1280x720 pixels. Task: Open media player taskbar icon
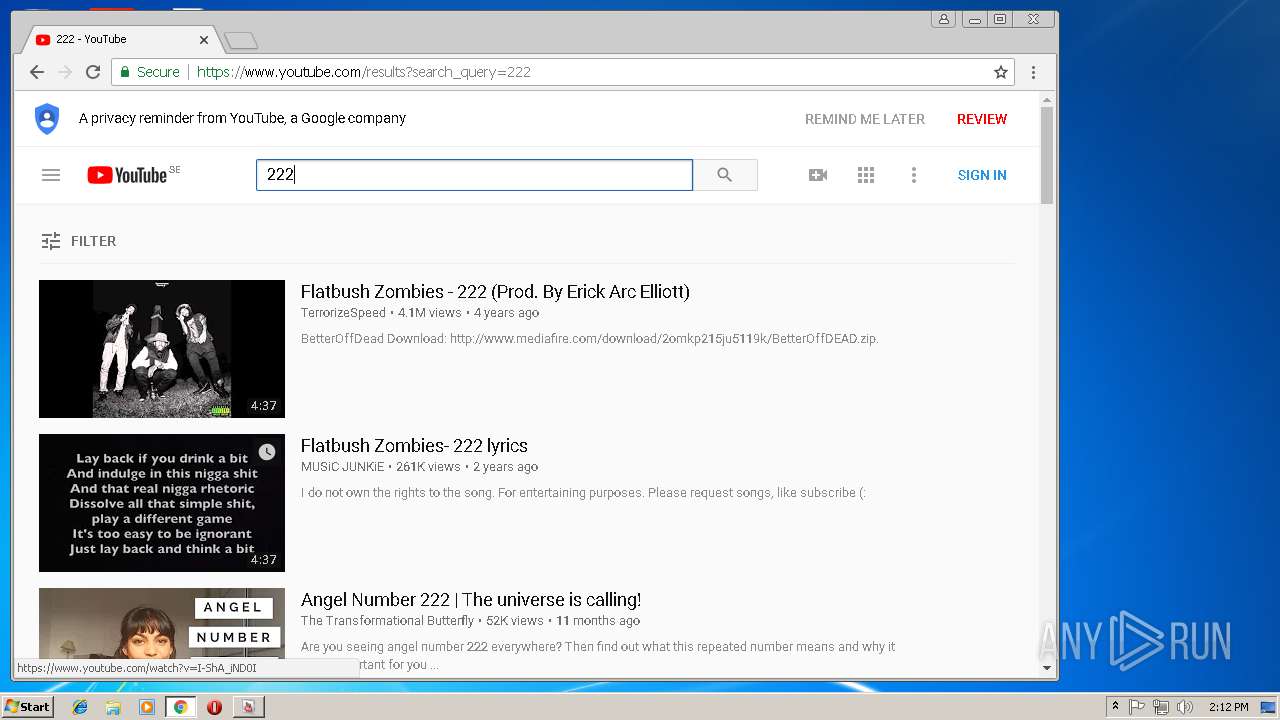pos(147,707)
